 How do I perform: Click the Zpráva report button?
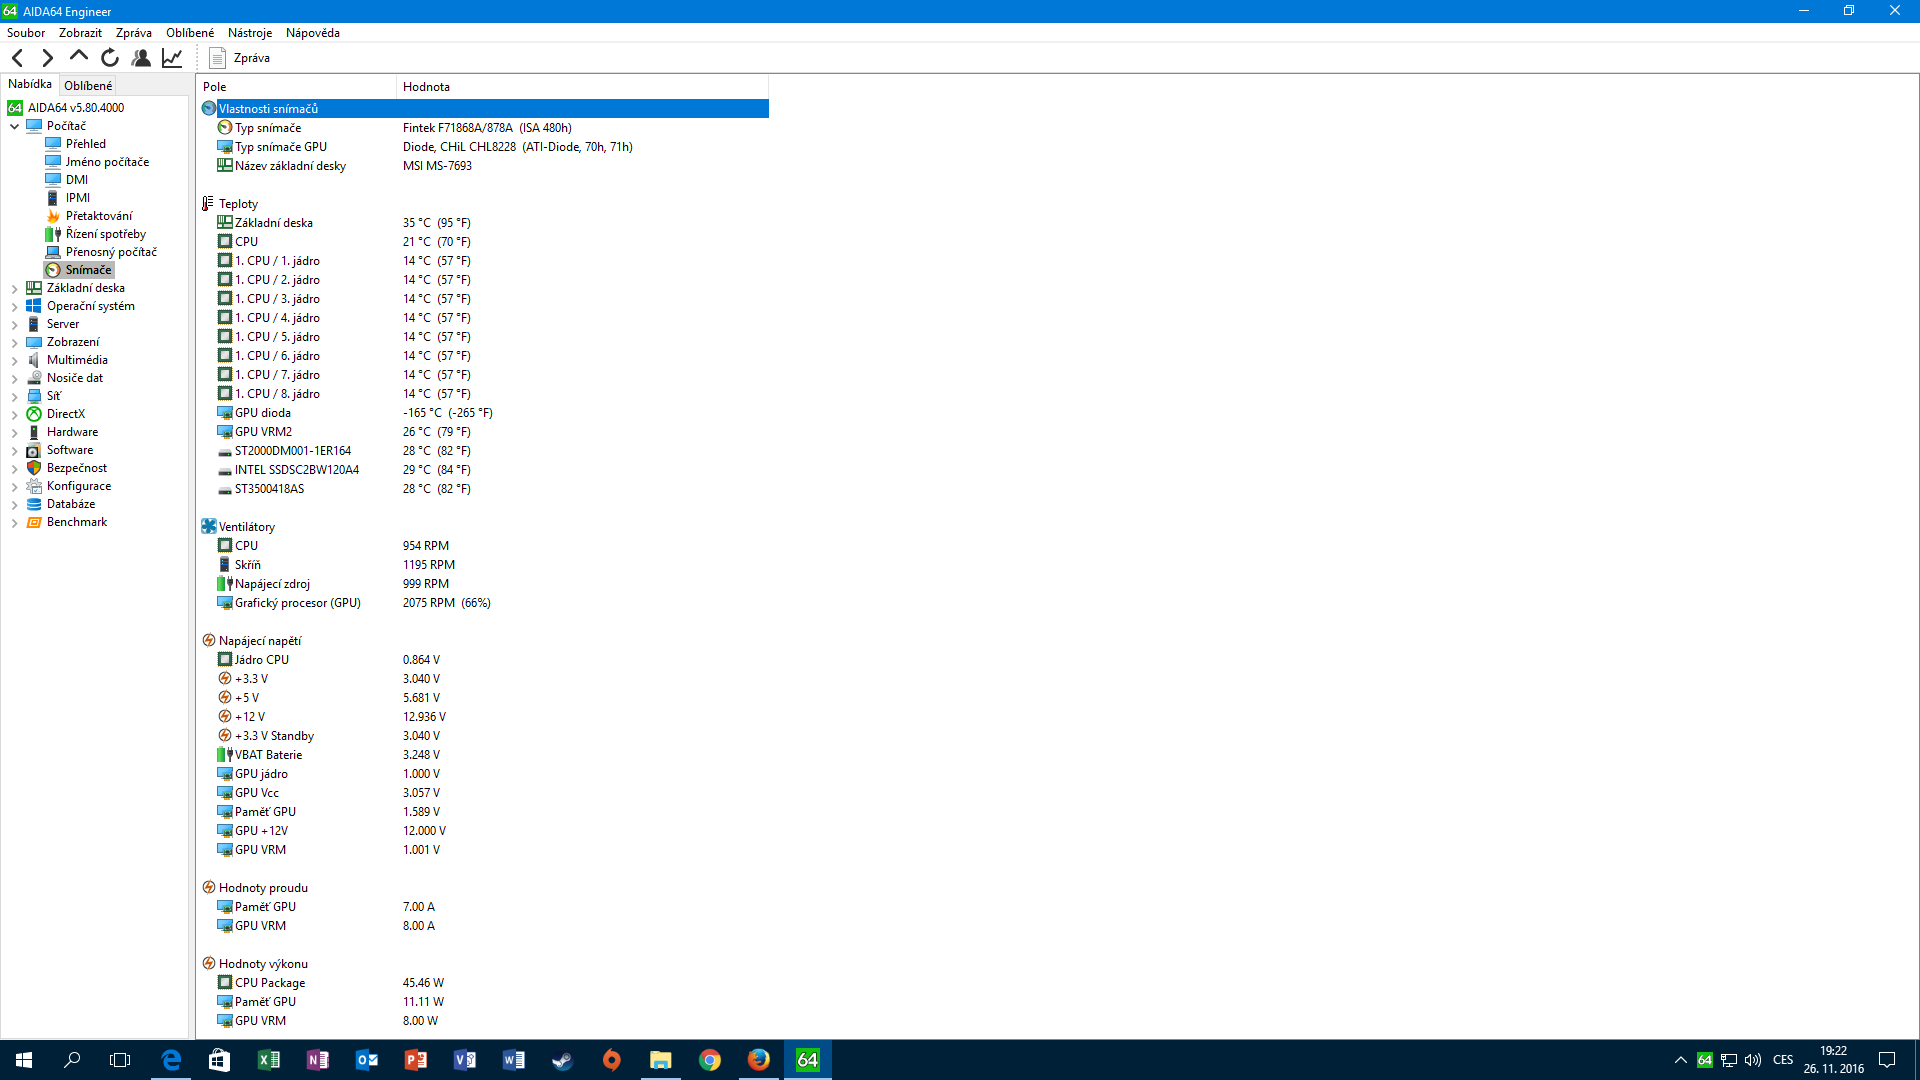point(240,58)
